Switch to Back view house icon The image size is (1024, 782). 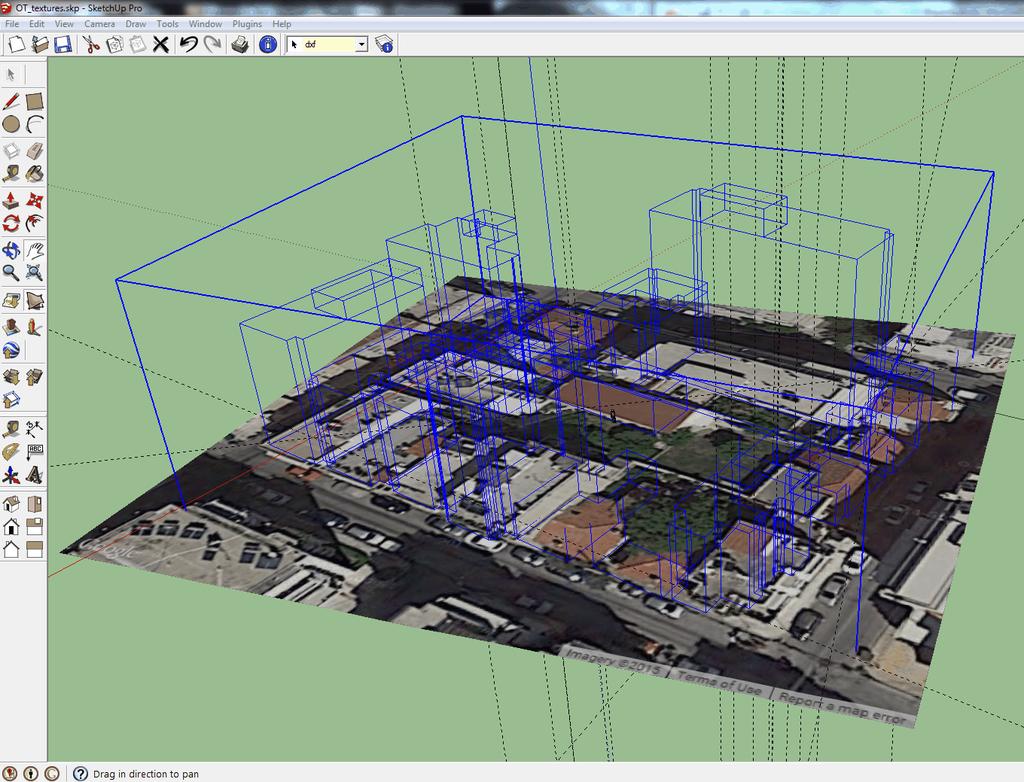pos(11,549)
